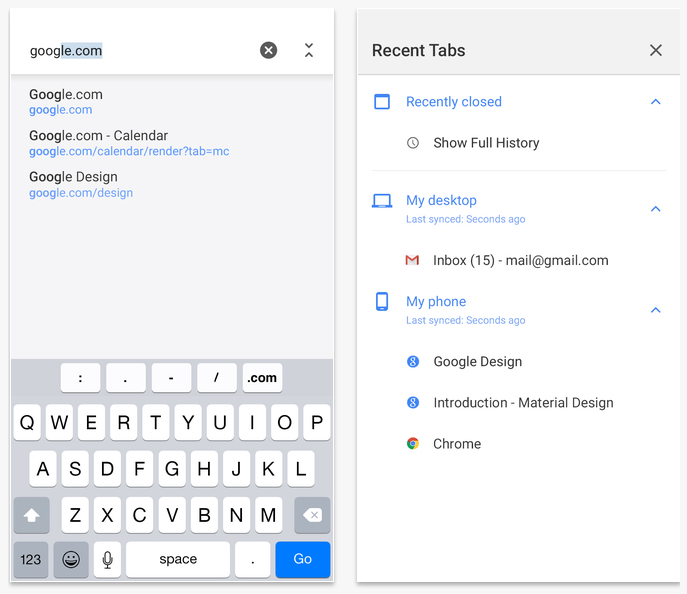Switch to the 123 numeric keyboard
687x594 pixels.
(31, 559)
